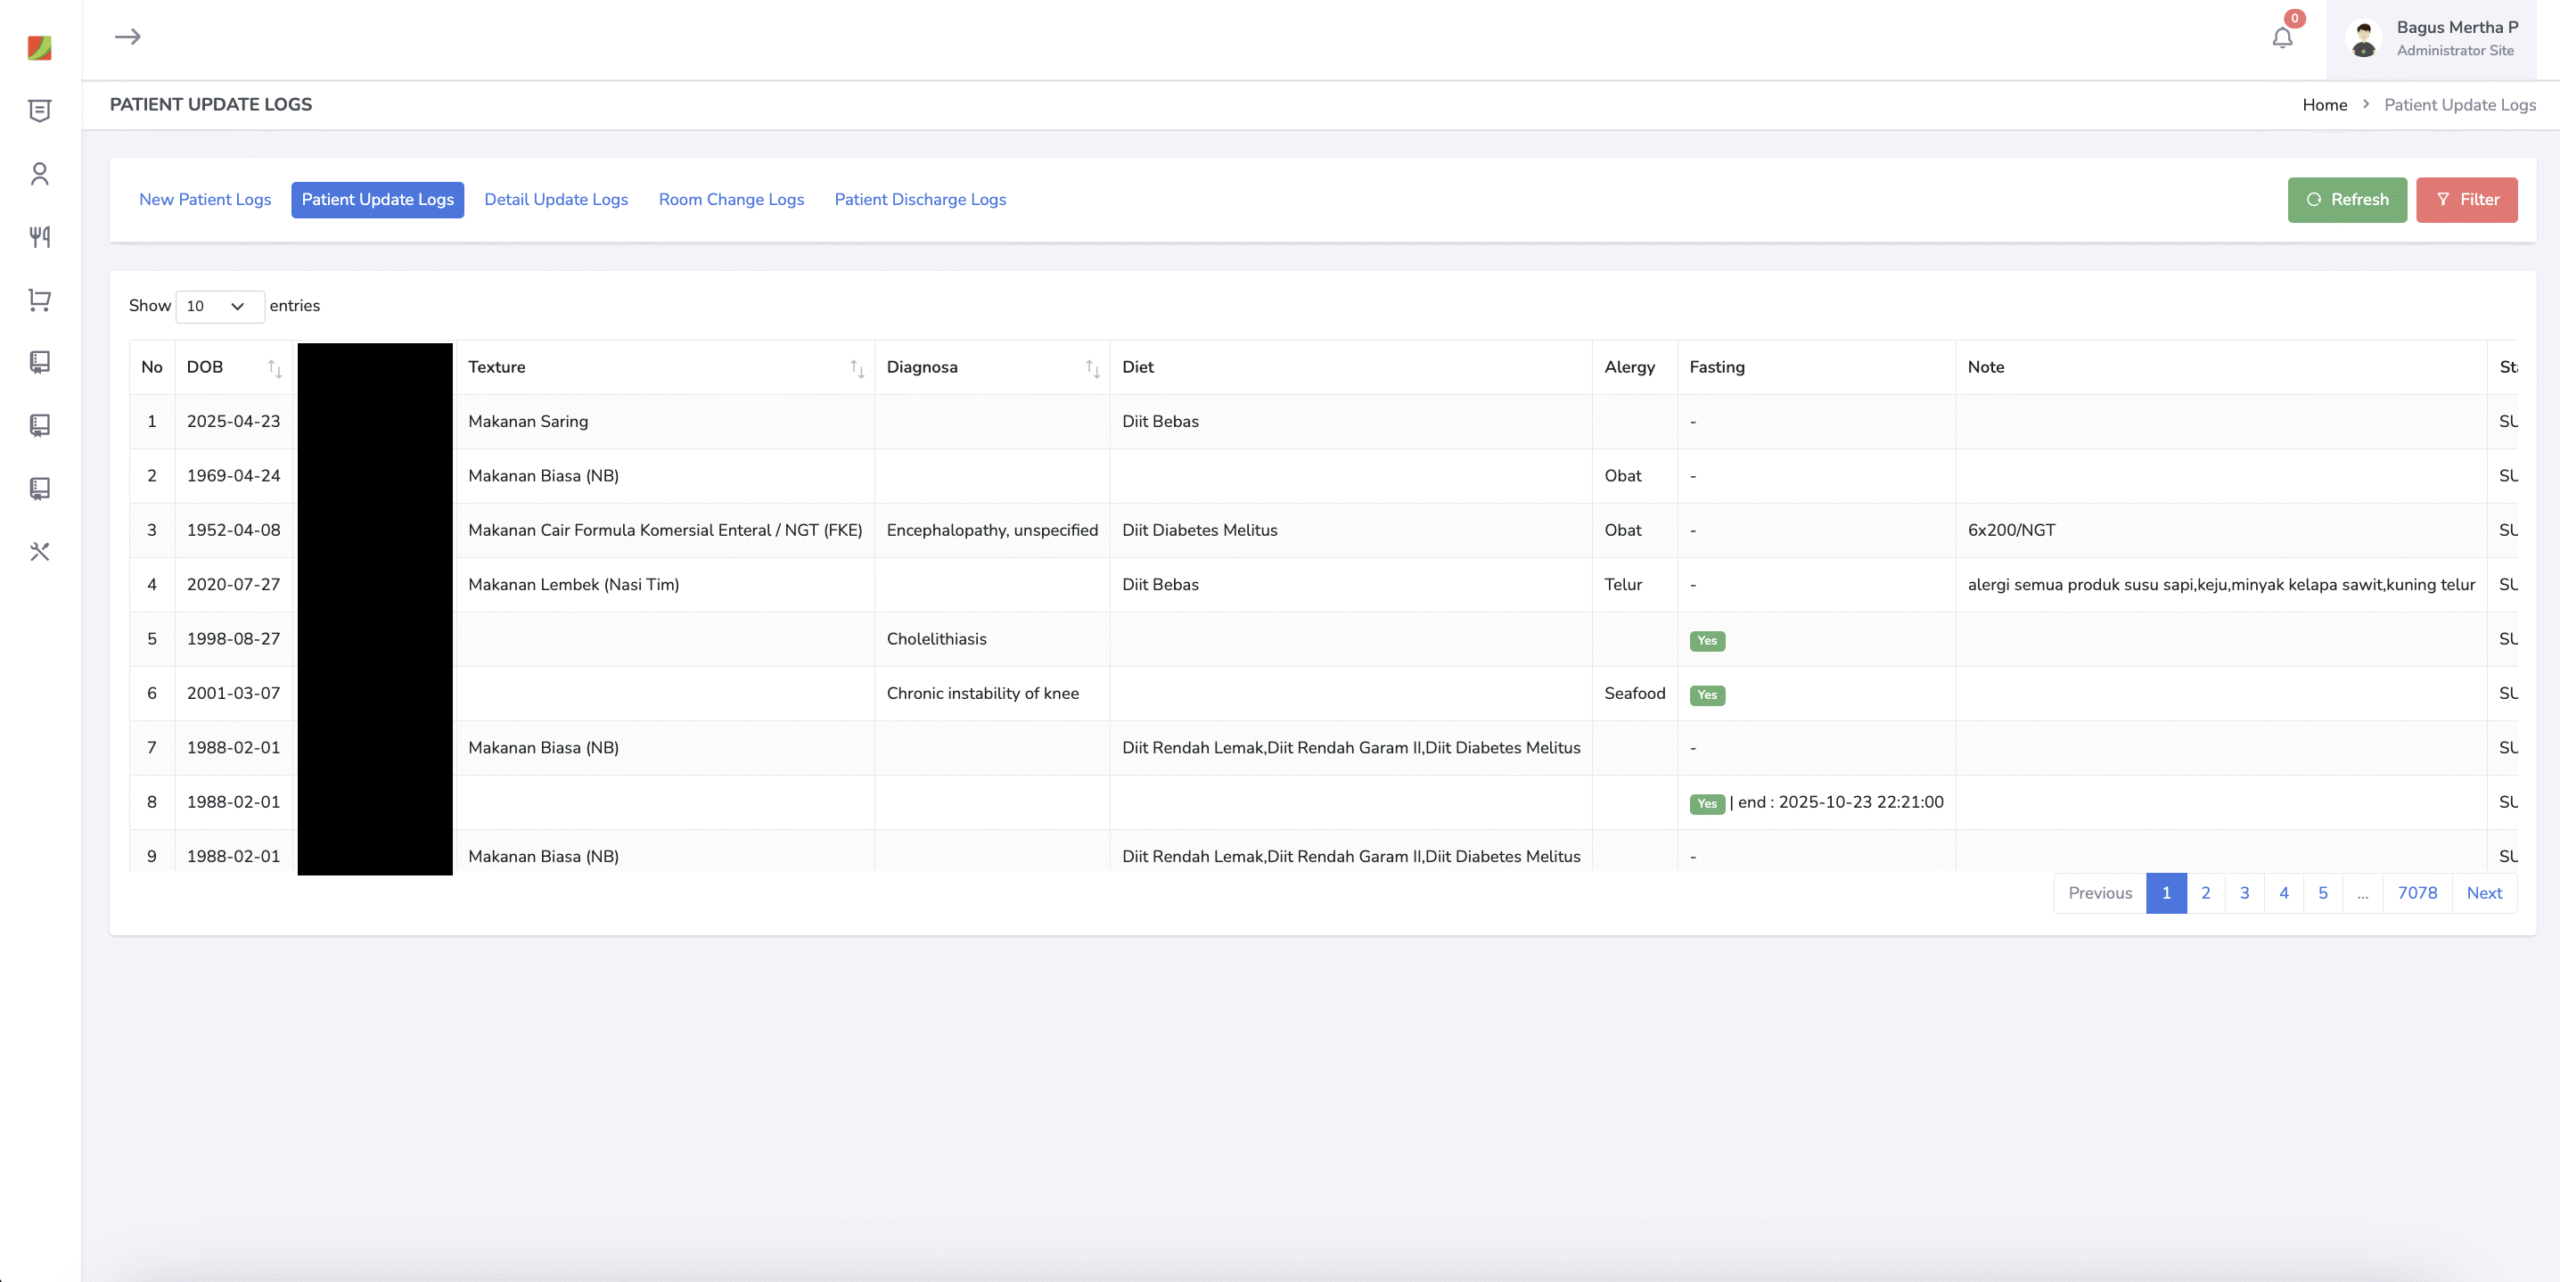
Task: Open notifications via the bell icon
Action: pos(2282,38)
